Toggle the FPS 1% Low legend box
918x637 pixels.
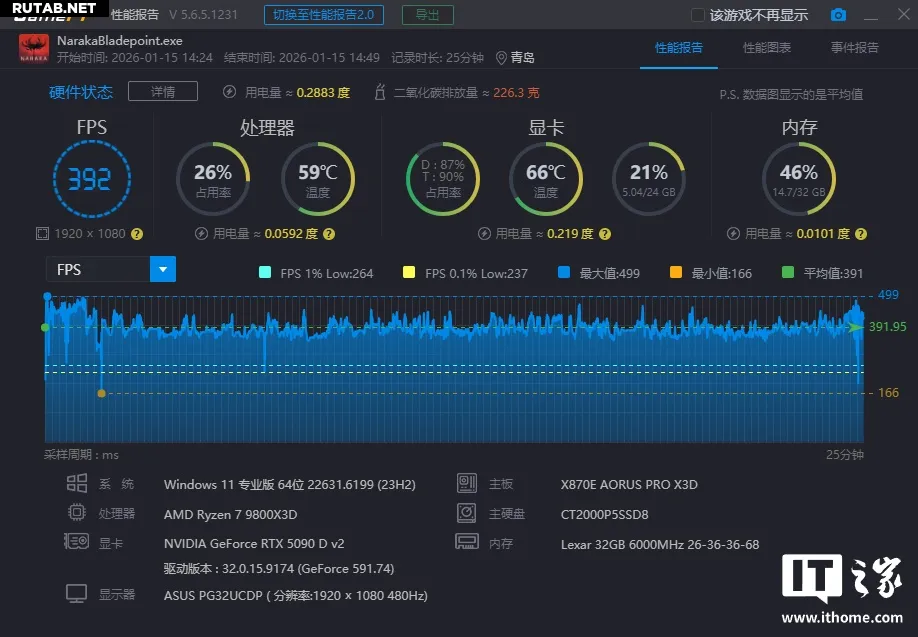point(265,273)
